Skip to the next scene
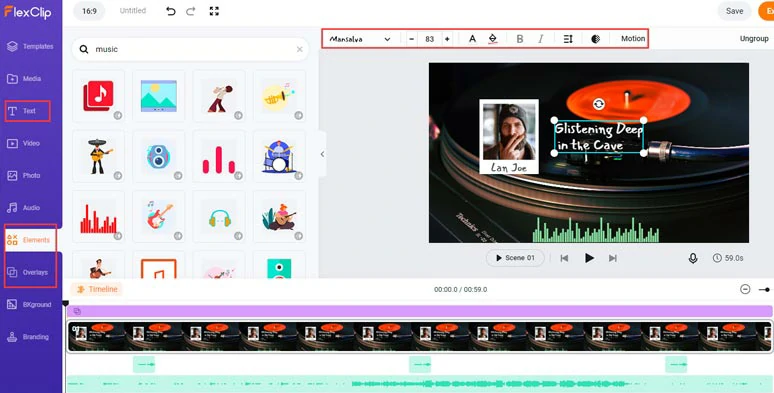The image size is (774, 393). pos(613,258)
